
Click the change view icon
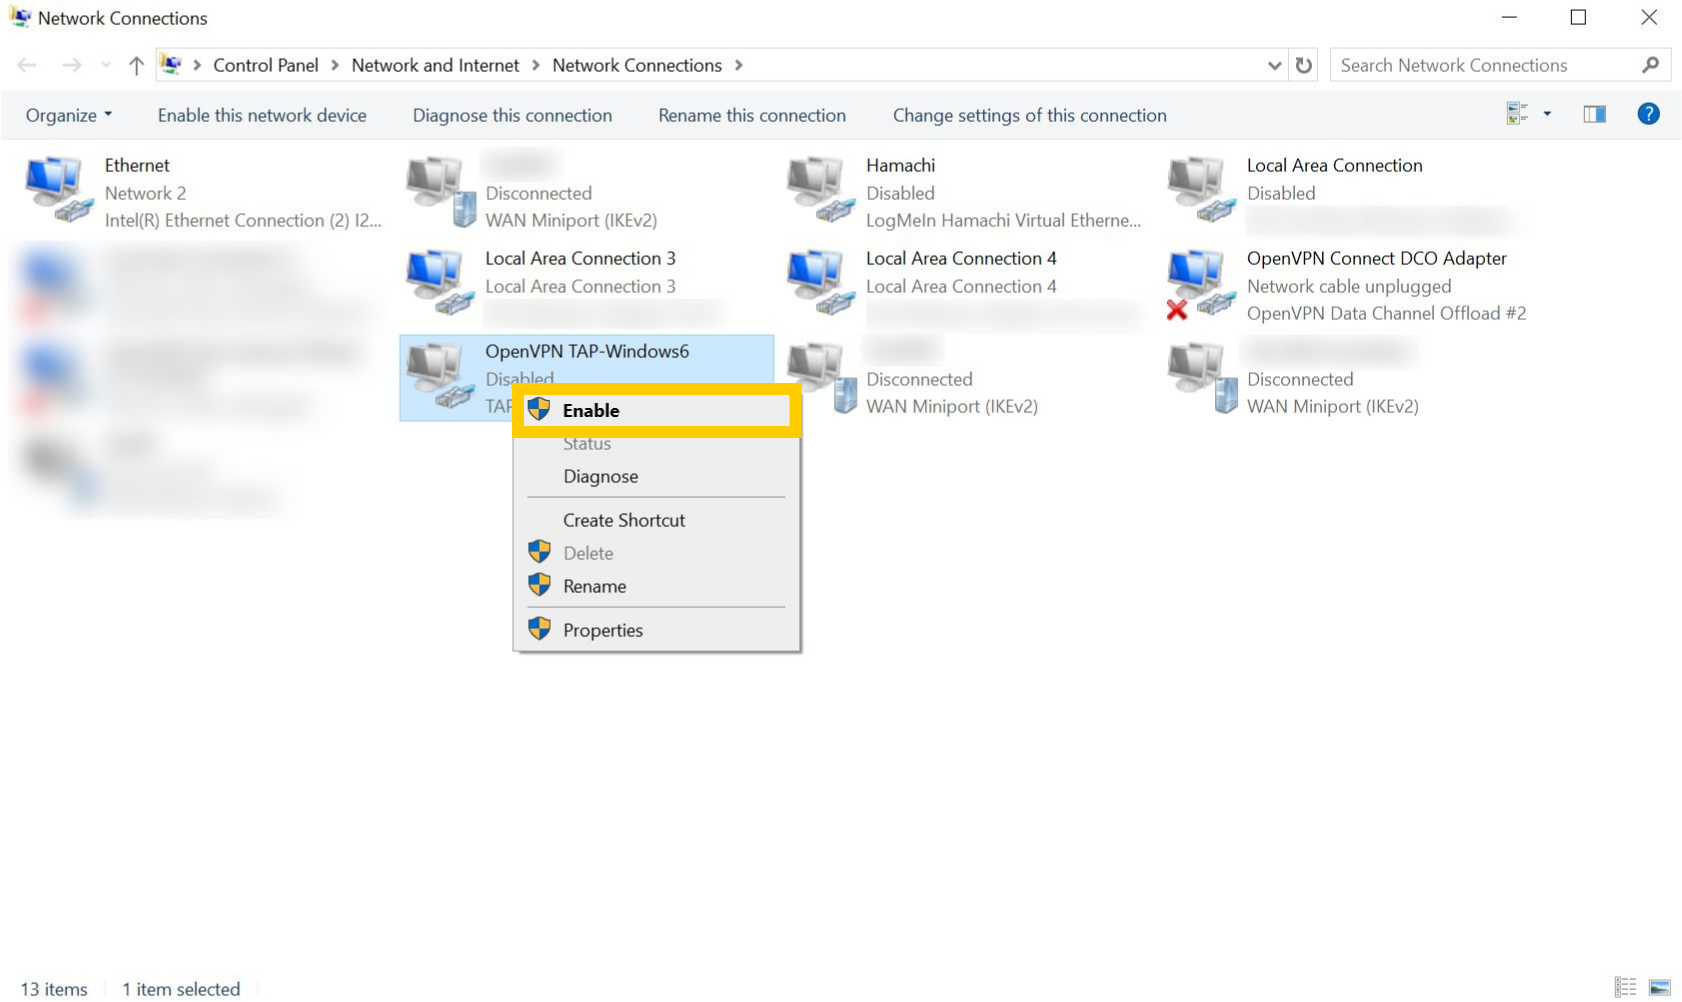(1517, 114)
